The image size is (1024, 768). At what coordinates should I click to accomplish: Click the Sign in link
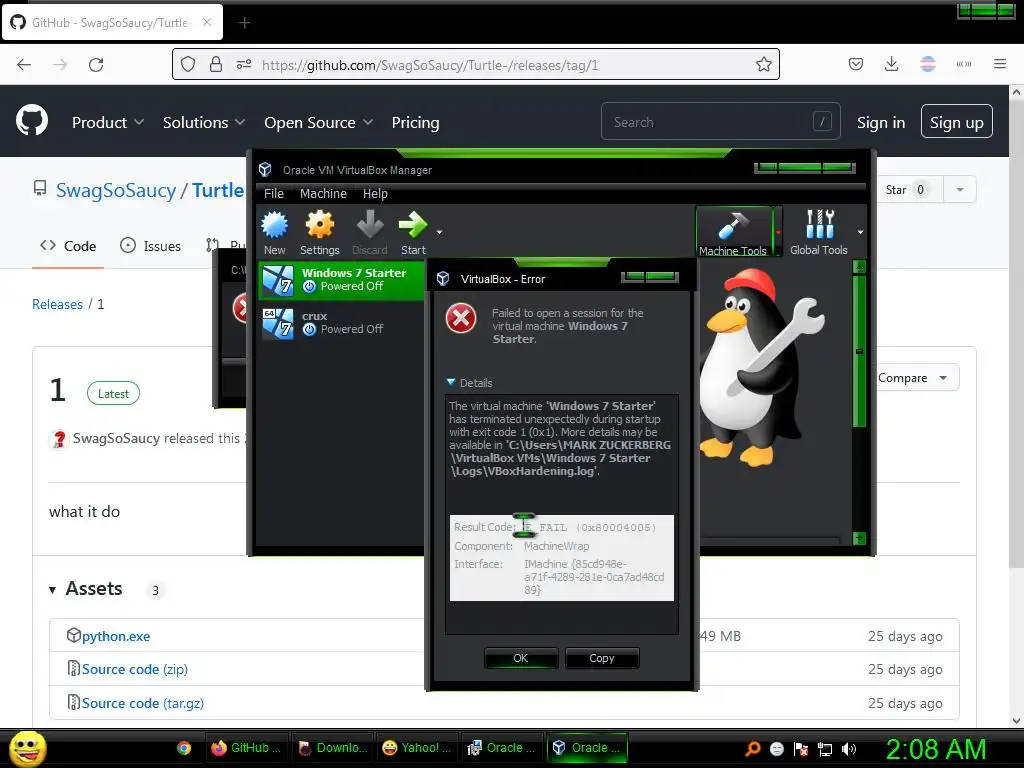881,122
